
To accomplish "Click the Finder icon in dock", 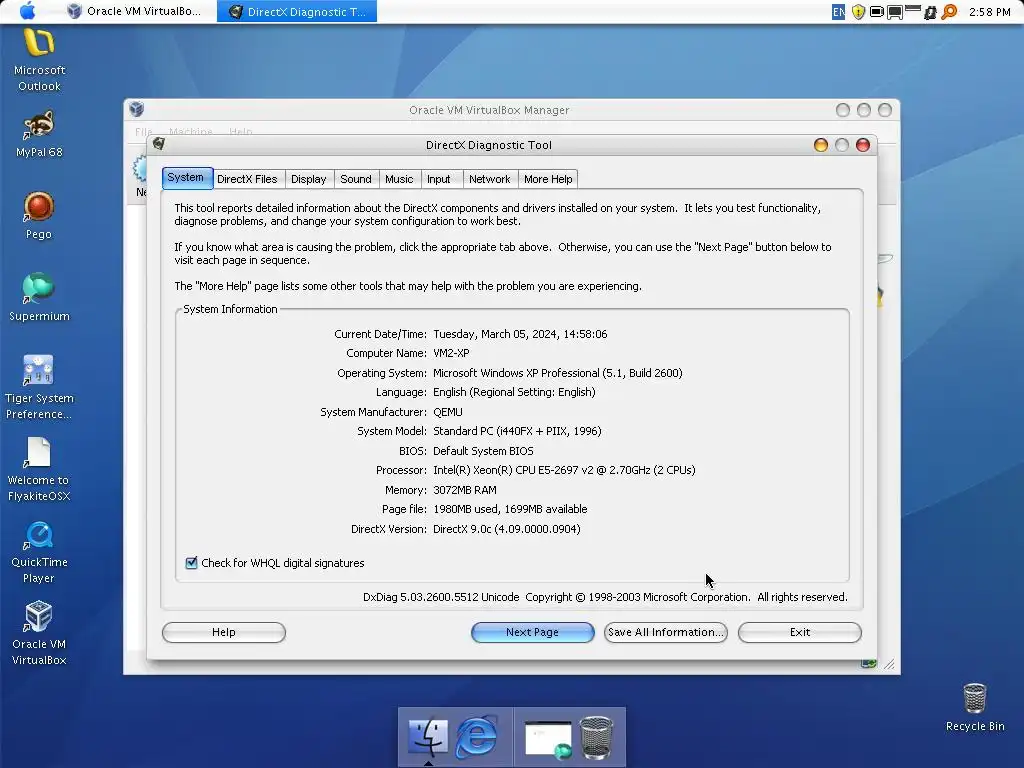I will [428, 737].
